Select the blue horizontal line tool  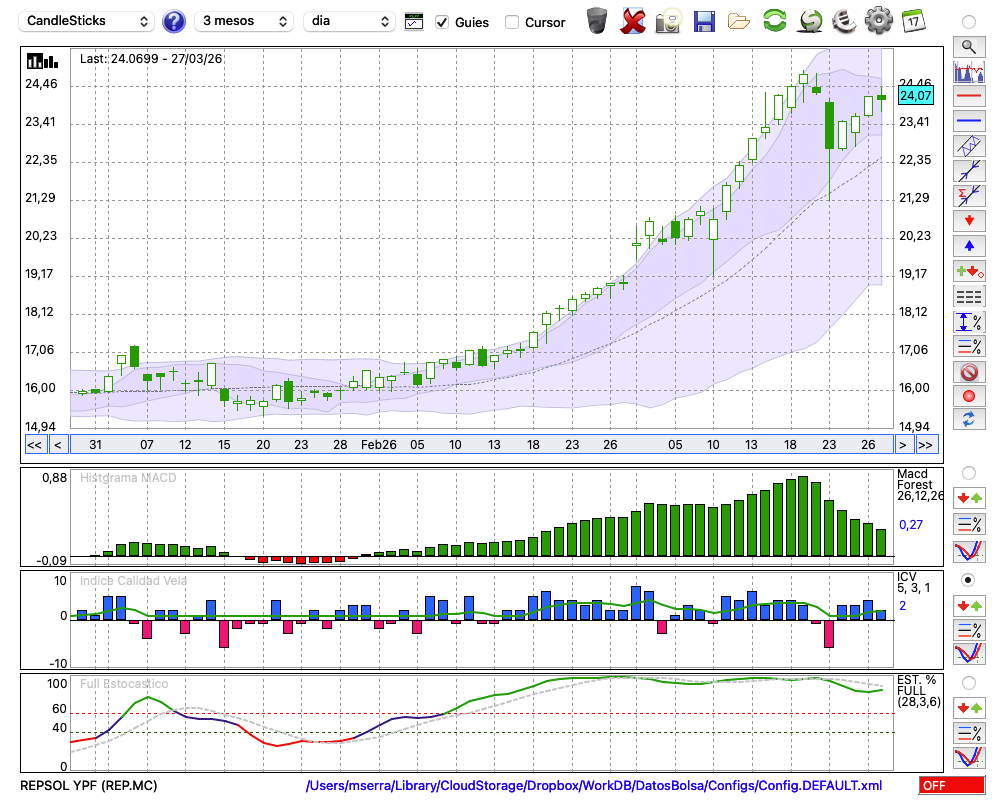[968, 121]
